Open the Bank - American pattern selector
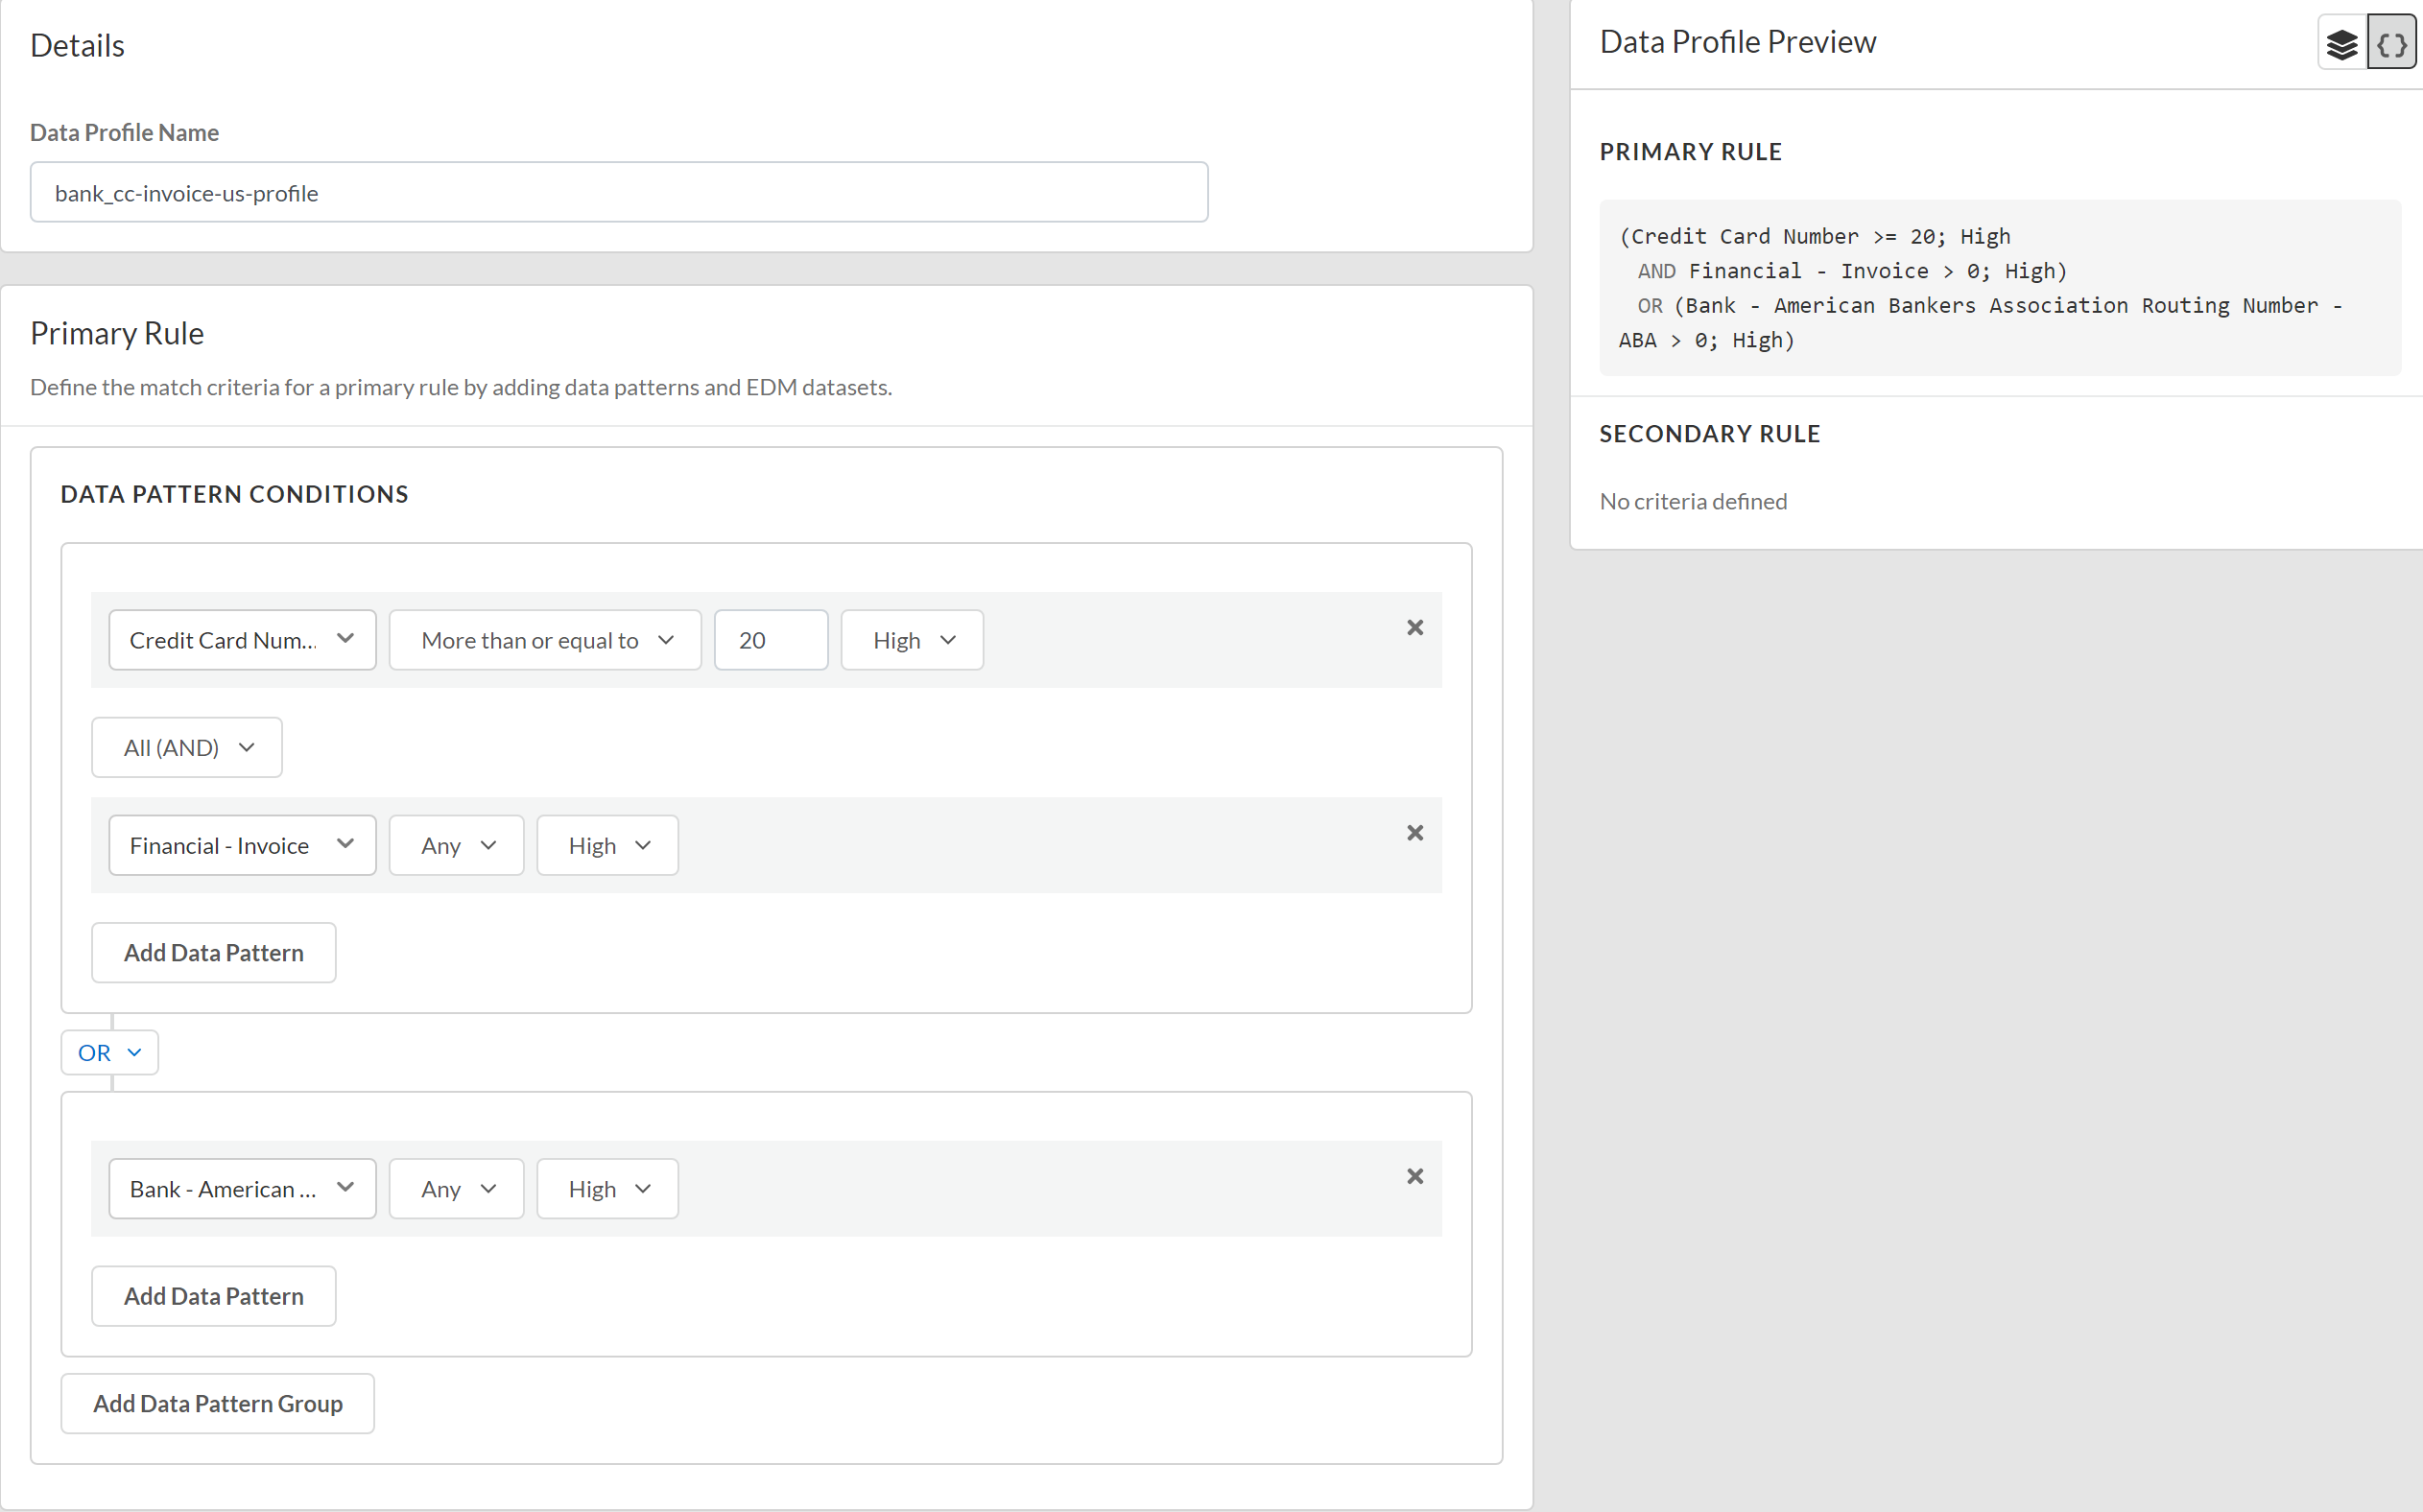The width and height of the screenshot is (2423, 1512). (242, 1189)
